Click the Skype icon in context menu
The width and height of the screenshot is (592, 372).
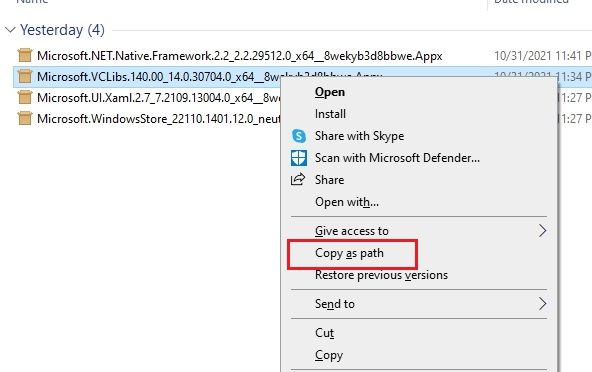[299, 136]
